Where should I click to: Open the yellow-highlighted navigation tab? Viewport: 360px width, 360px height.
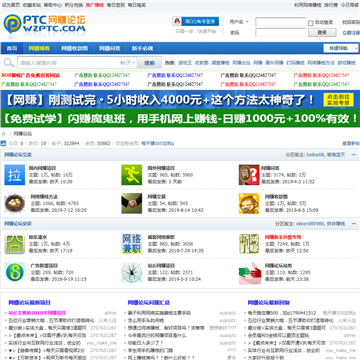point(39,48)
